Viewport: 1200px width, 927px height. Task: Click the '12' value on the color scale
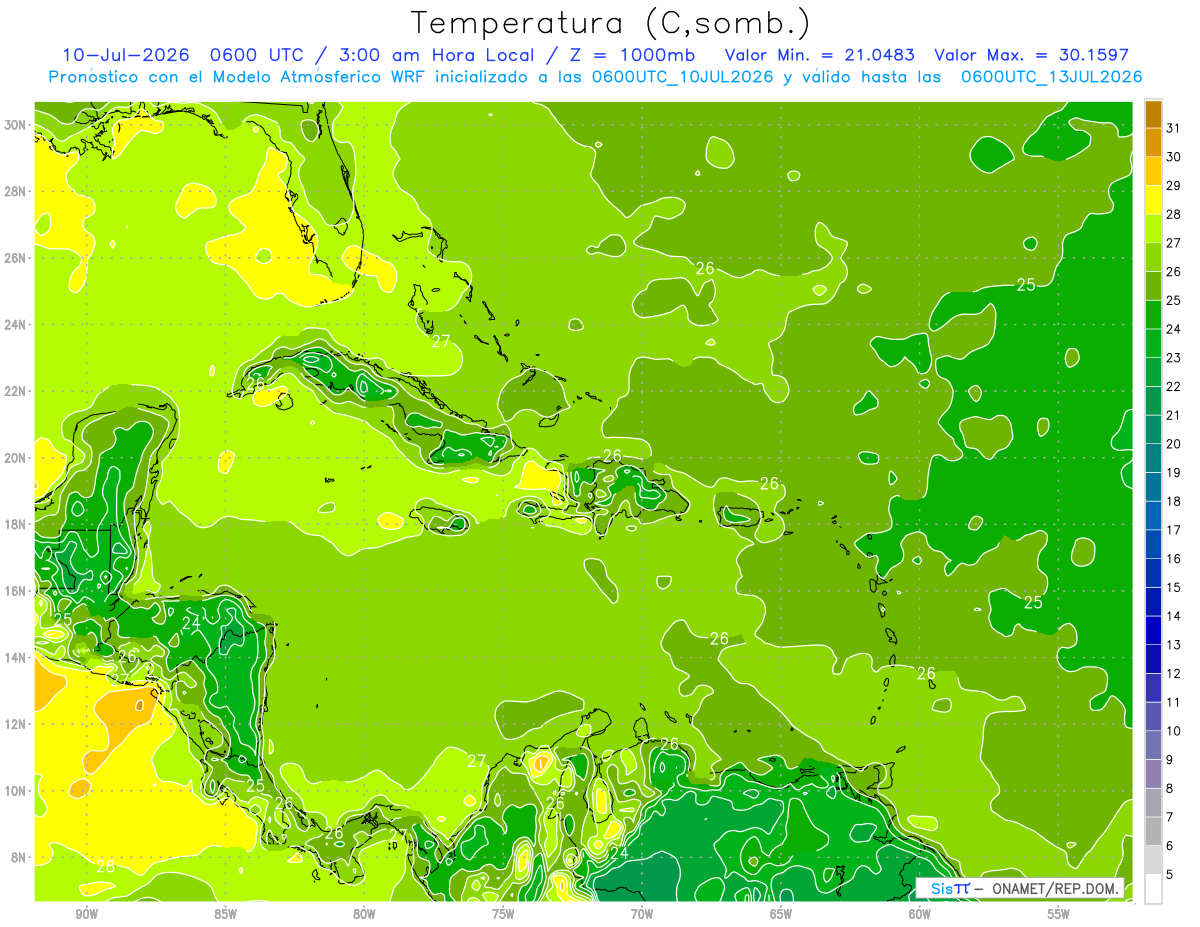click(x=1174, y=673)
